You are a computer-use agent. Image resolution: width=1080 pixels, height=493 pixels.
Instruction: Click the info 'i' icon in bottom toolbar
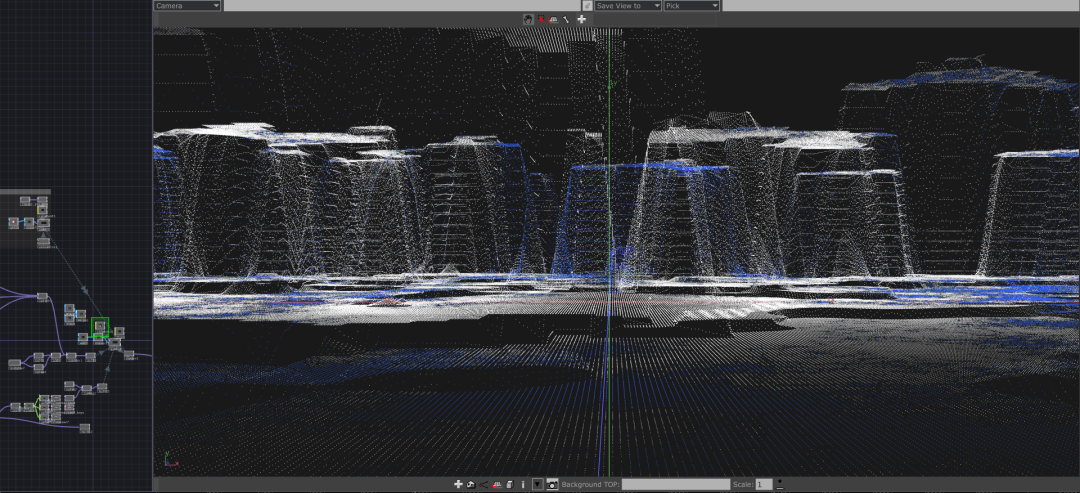[523, 485]
